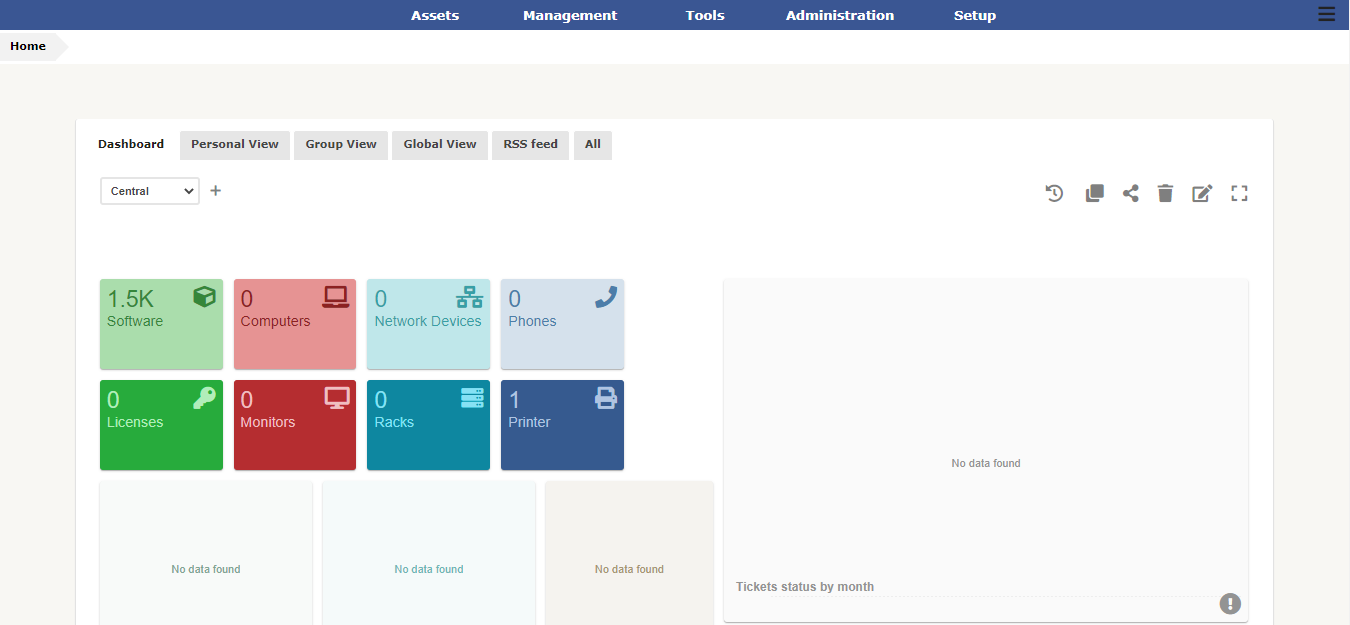Screen dimensions: 1350x625
Task: Switch to Group View tab
Action: click(341, 144)
